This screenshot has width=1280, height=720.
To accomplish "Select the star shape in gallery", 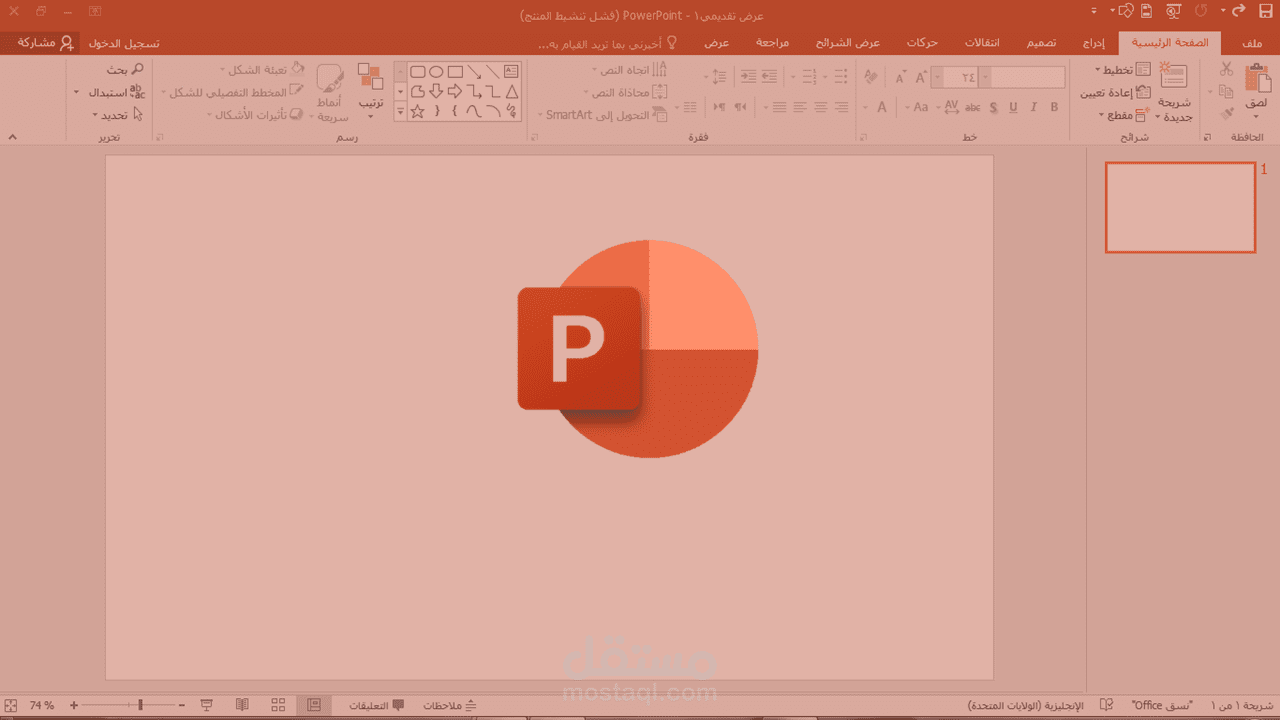I will tap(418, 111).
